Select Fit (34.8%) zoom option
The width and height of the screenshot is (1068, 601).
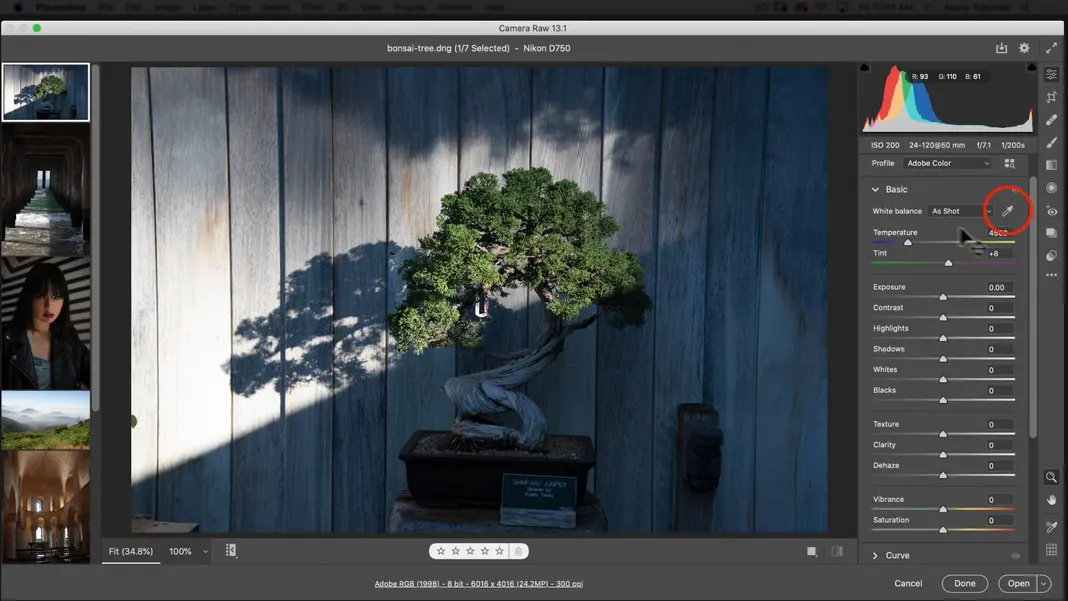click(131, 551)
